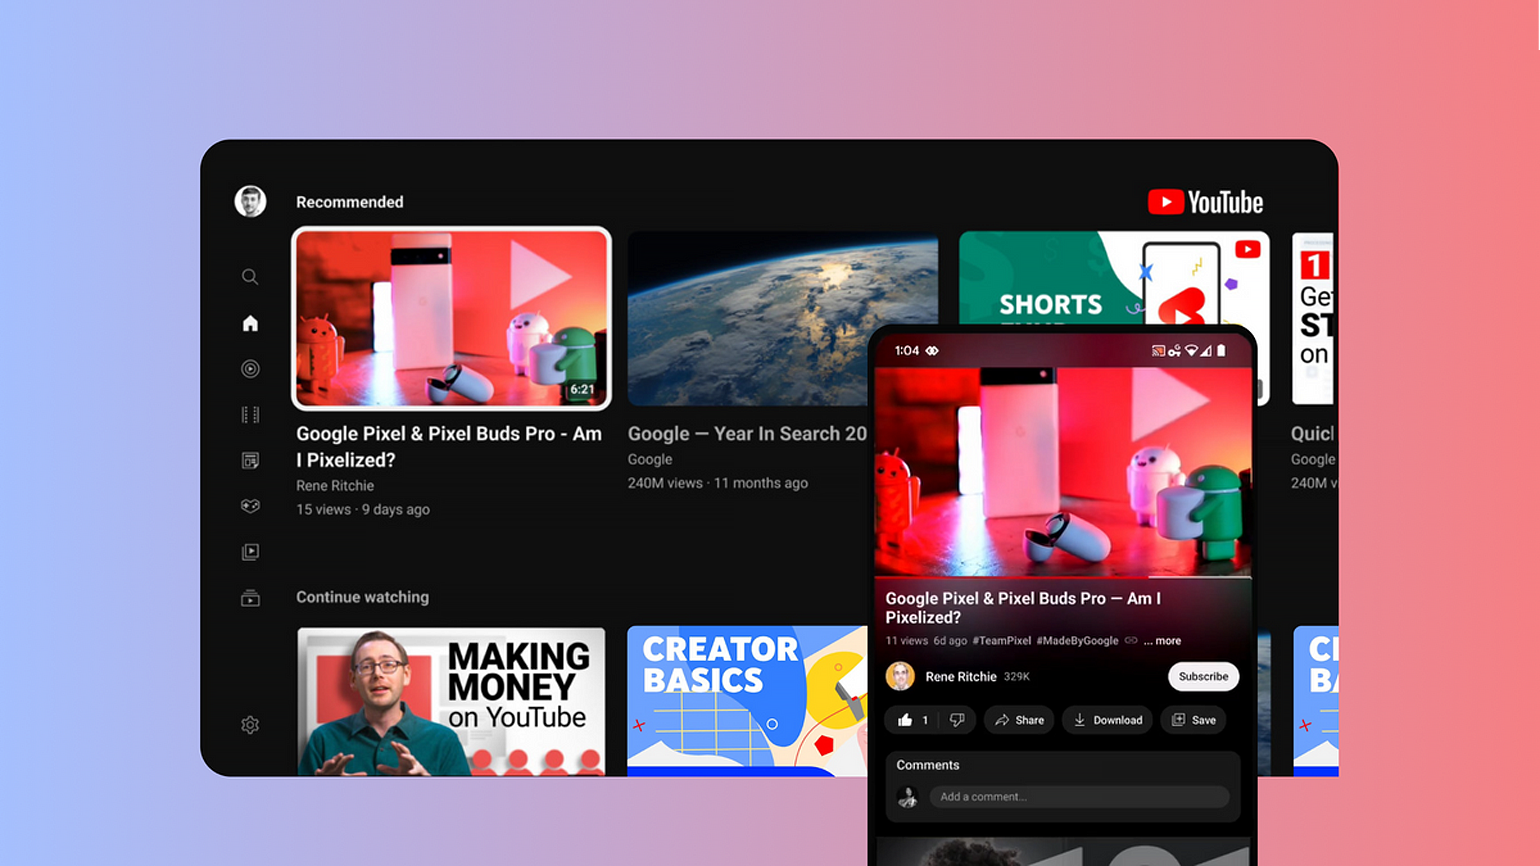The image size is (1540, 866).
Task: Open the Subscriptions icon in the sidebar
Action: [250, 598]
